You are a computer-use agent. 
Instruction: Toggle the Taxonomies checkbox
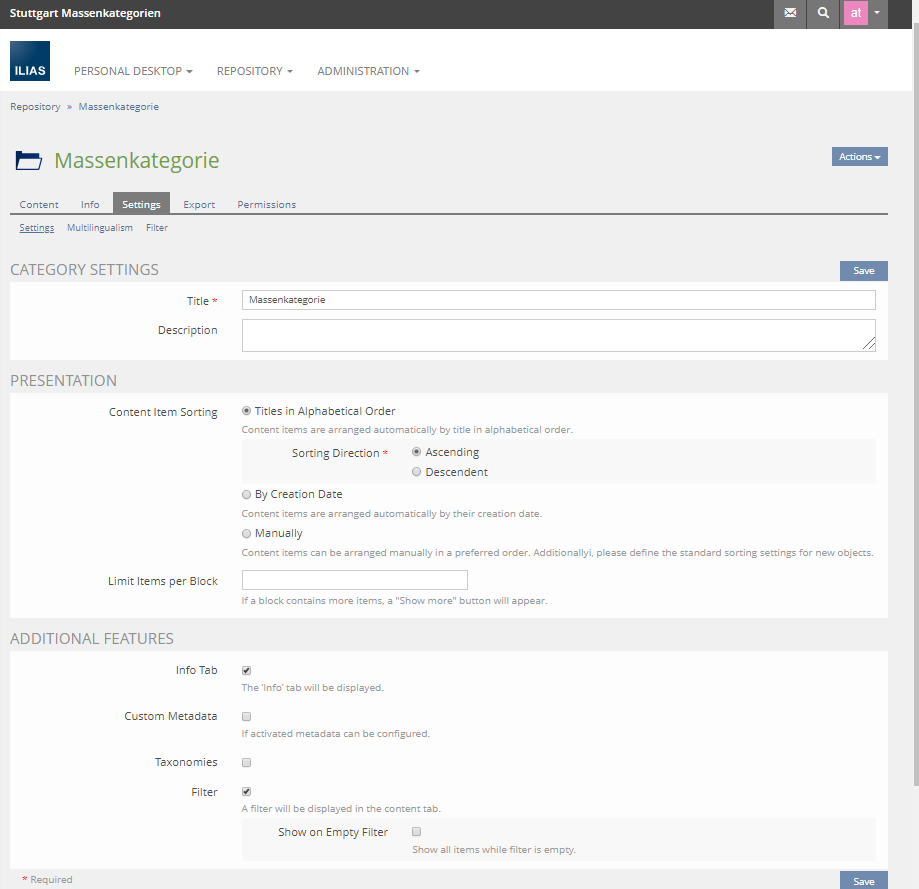[247, 762]
